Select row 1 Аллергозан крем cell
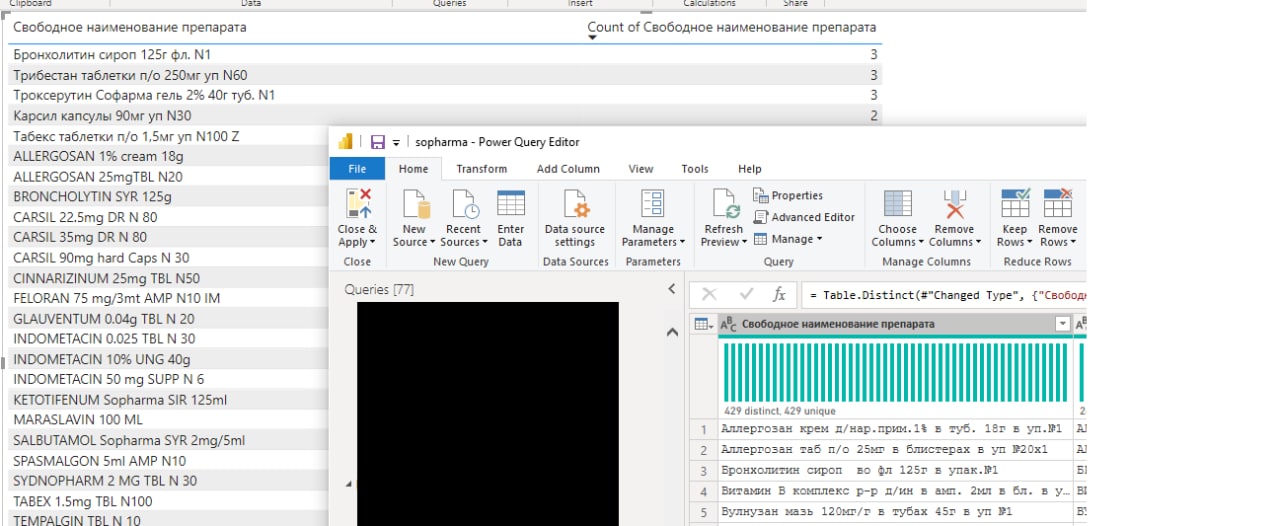The image size is (1280, 526). pyautogui.click(x=895, y=429)
